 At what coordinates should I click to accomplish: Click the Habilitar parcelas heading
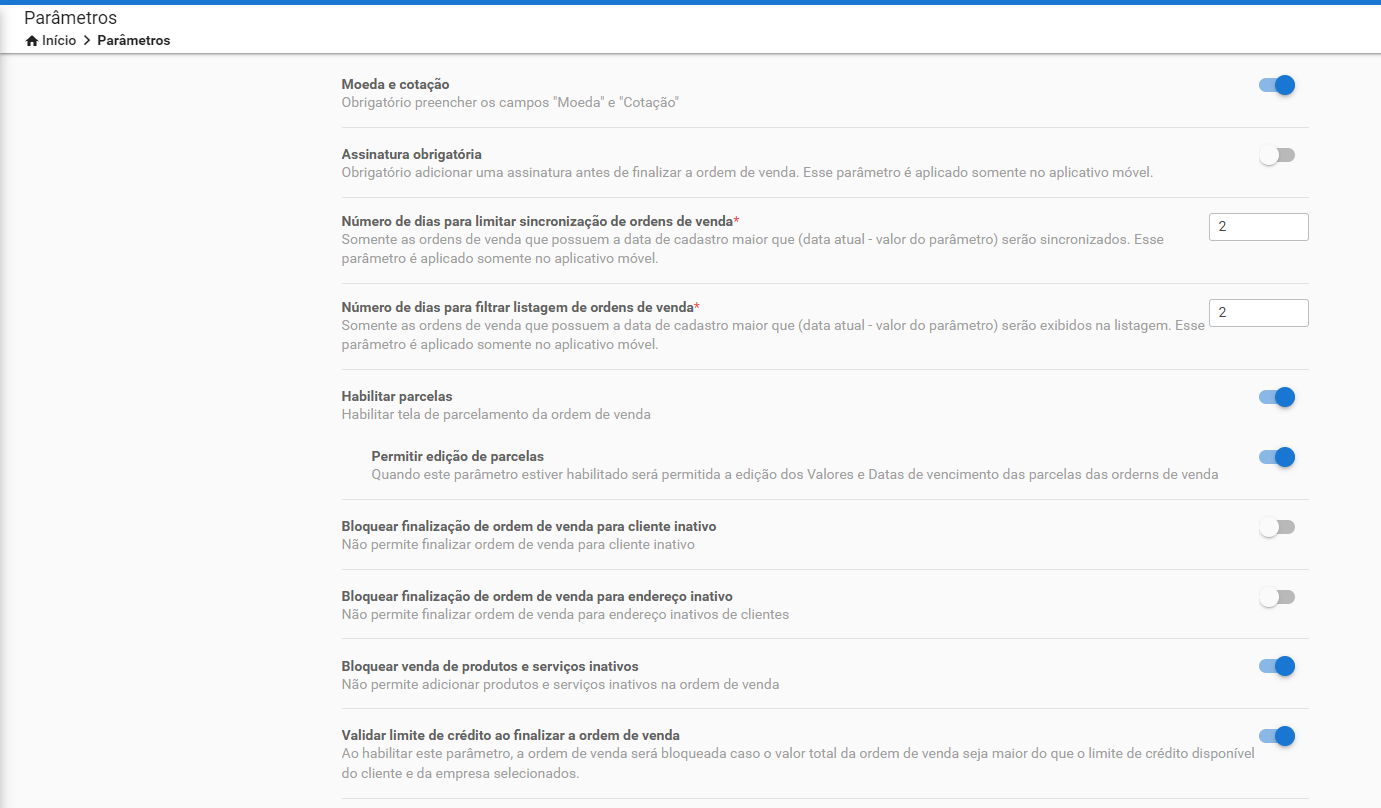[397, 396]
